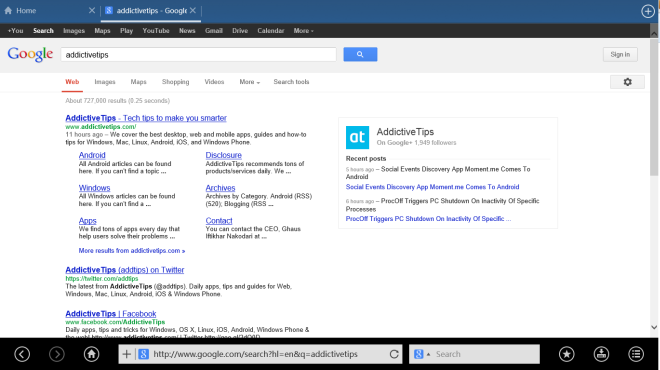Image resolution: width=660 pixels, height=370 pixels.
Task: Open the Windows sitelink
Action: 94,188
